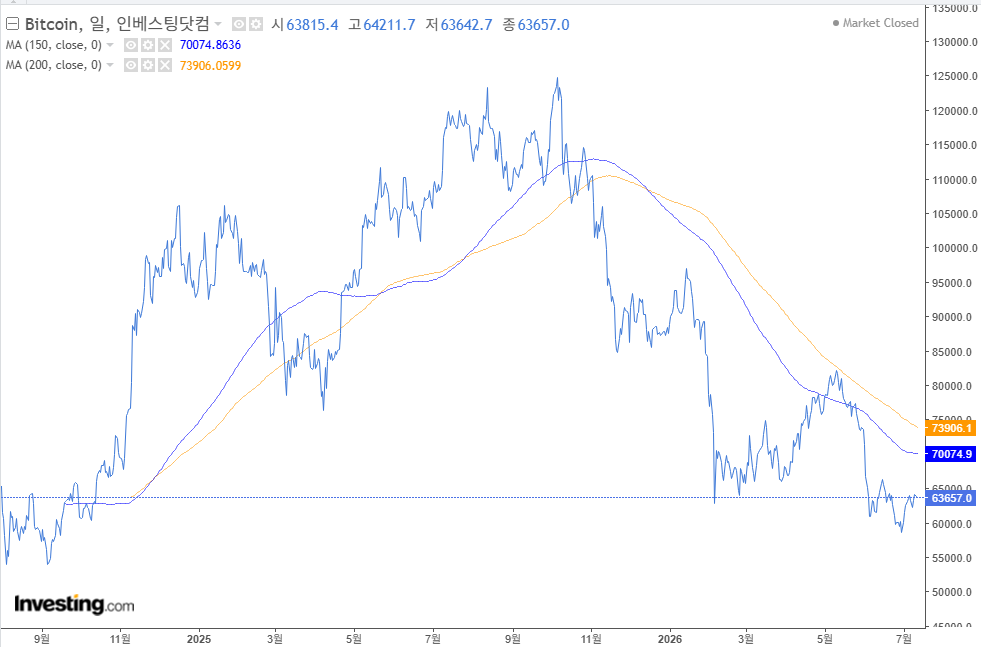
Task: Click the 125000.0 price axis tick
Action: pos(954,76)
